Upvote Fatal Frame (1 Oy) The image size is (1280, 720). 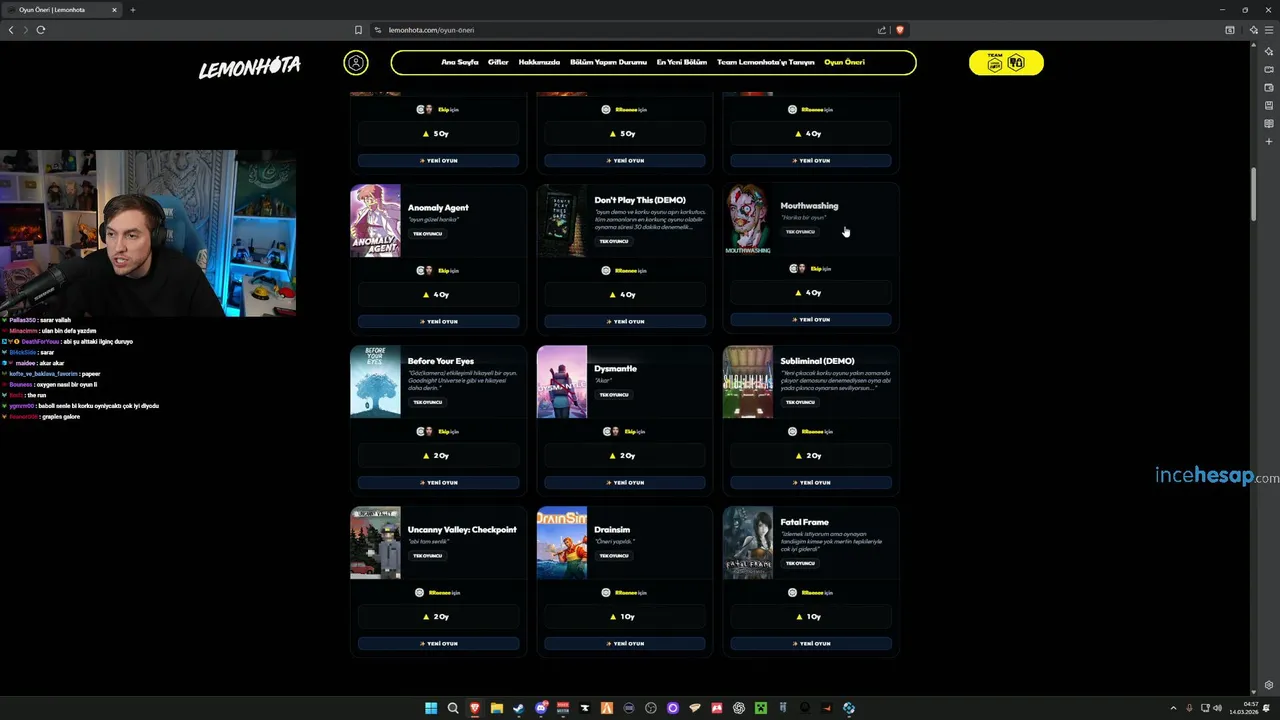811,617
